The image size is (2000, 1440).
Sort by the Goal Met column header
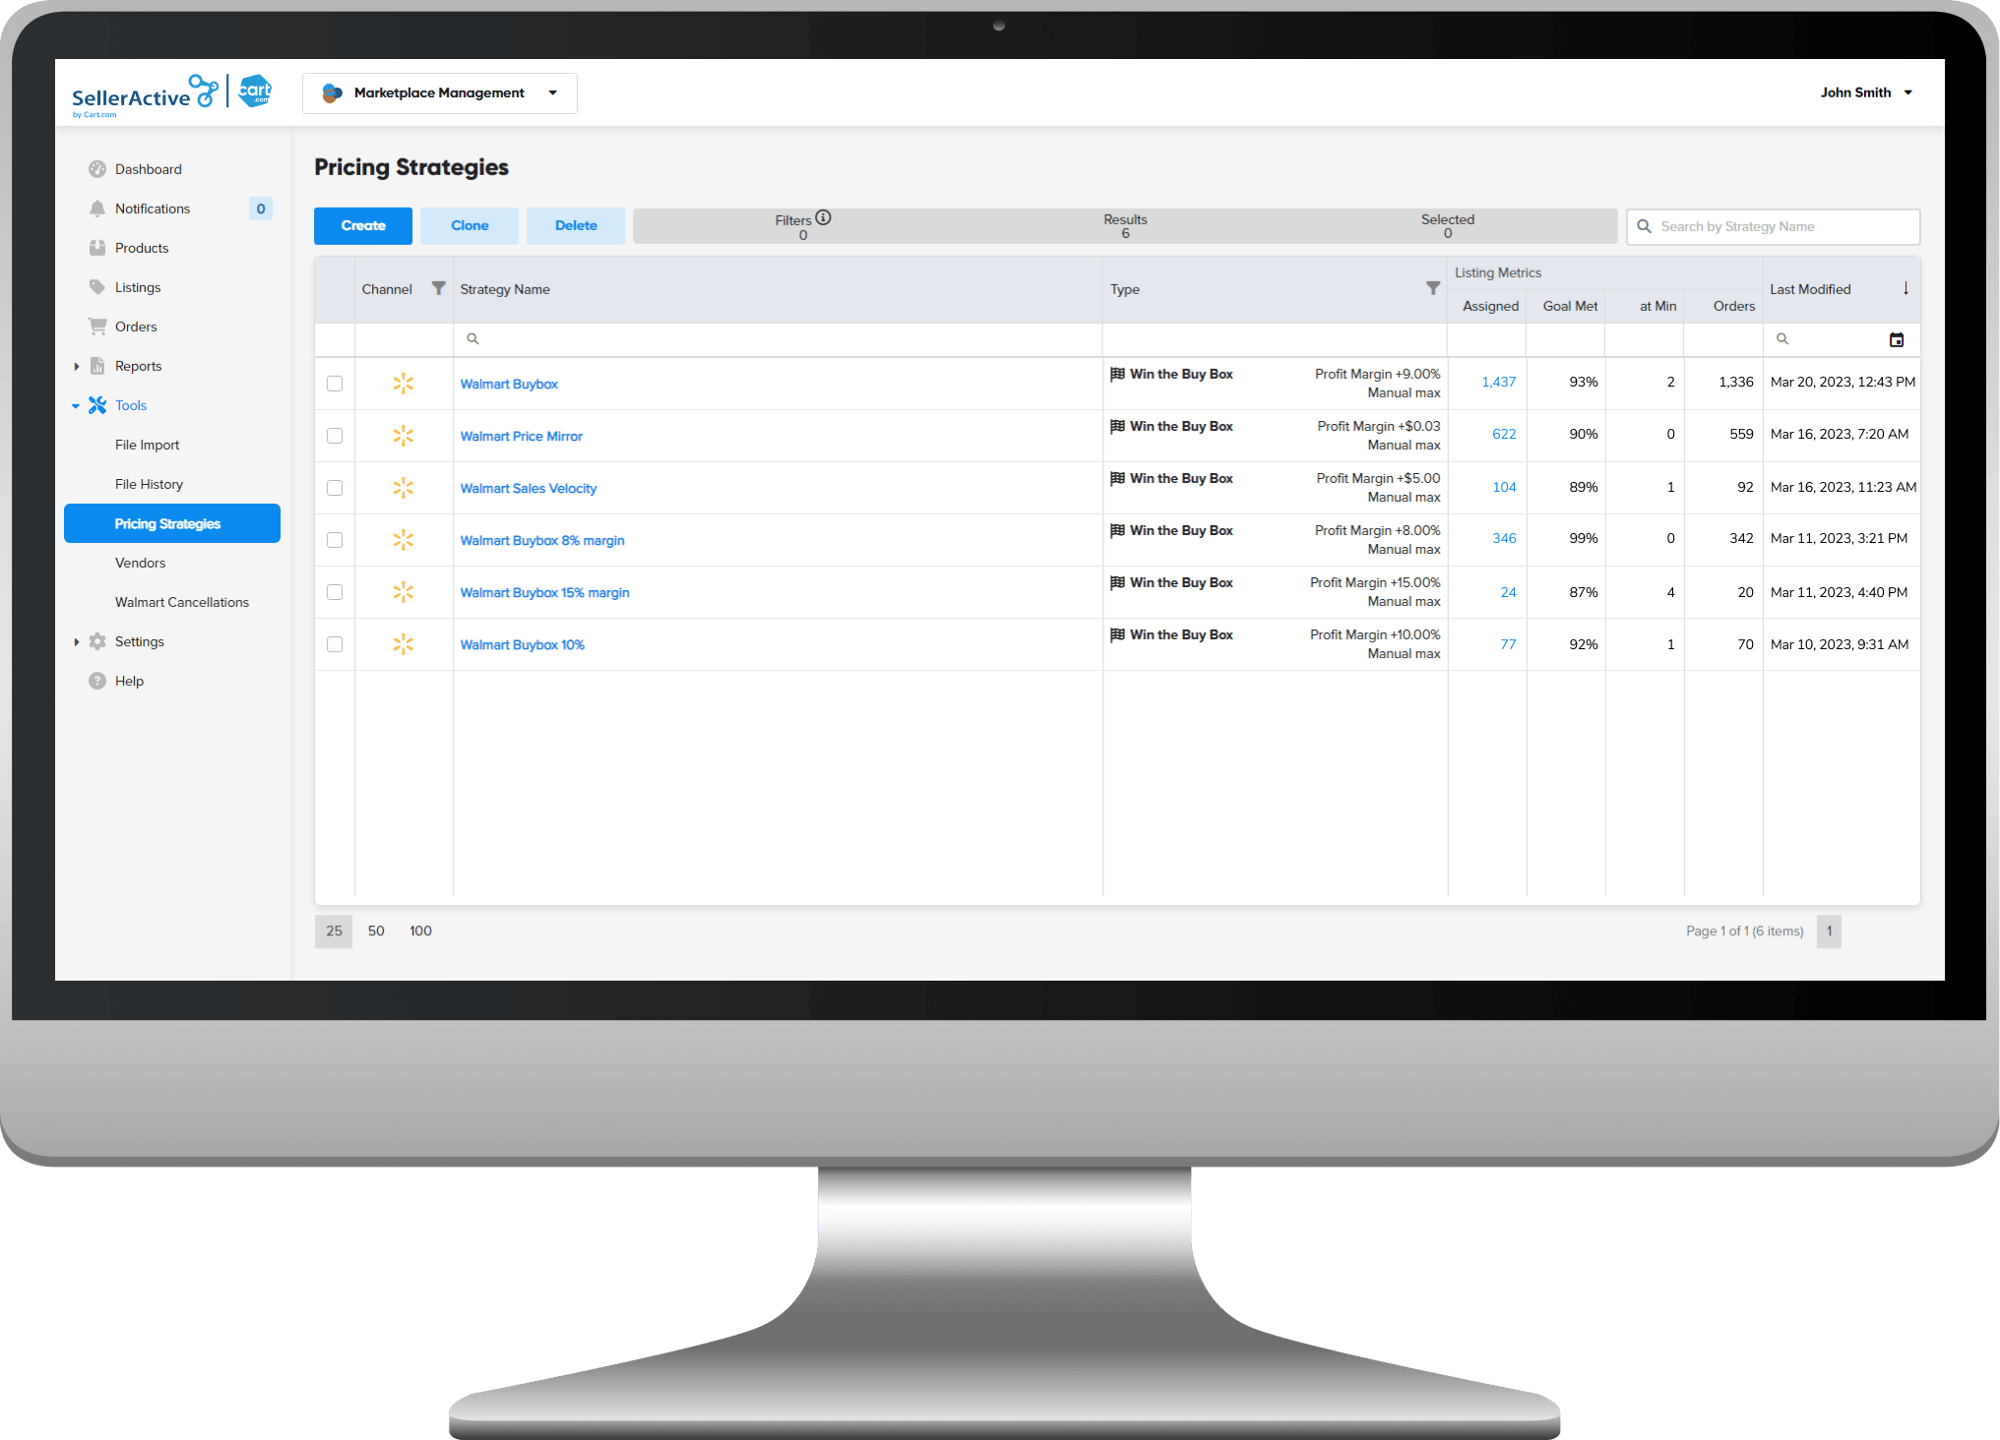tap(1570, 306)
